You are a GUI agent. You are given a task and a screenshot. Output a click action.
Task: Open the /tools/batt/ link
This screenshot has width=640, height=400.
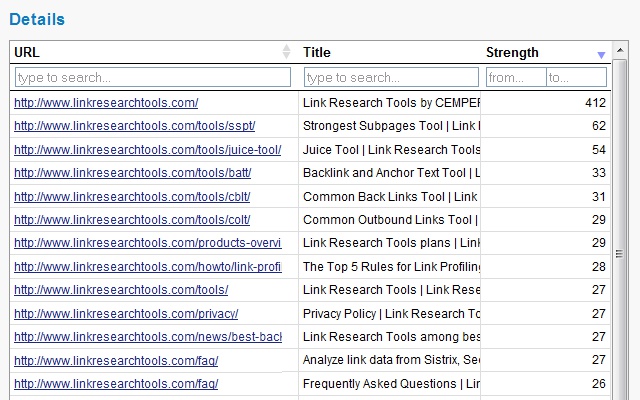[133, 173]
